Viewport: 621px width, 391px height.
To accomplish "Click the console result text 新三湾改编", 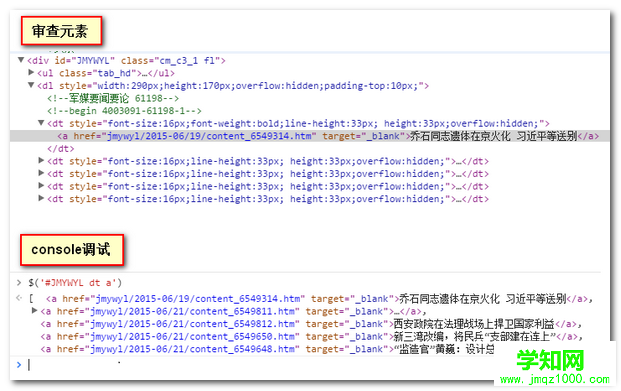I will click(x=418, y=337).
